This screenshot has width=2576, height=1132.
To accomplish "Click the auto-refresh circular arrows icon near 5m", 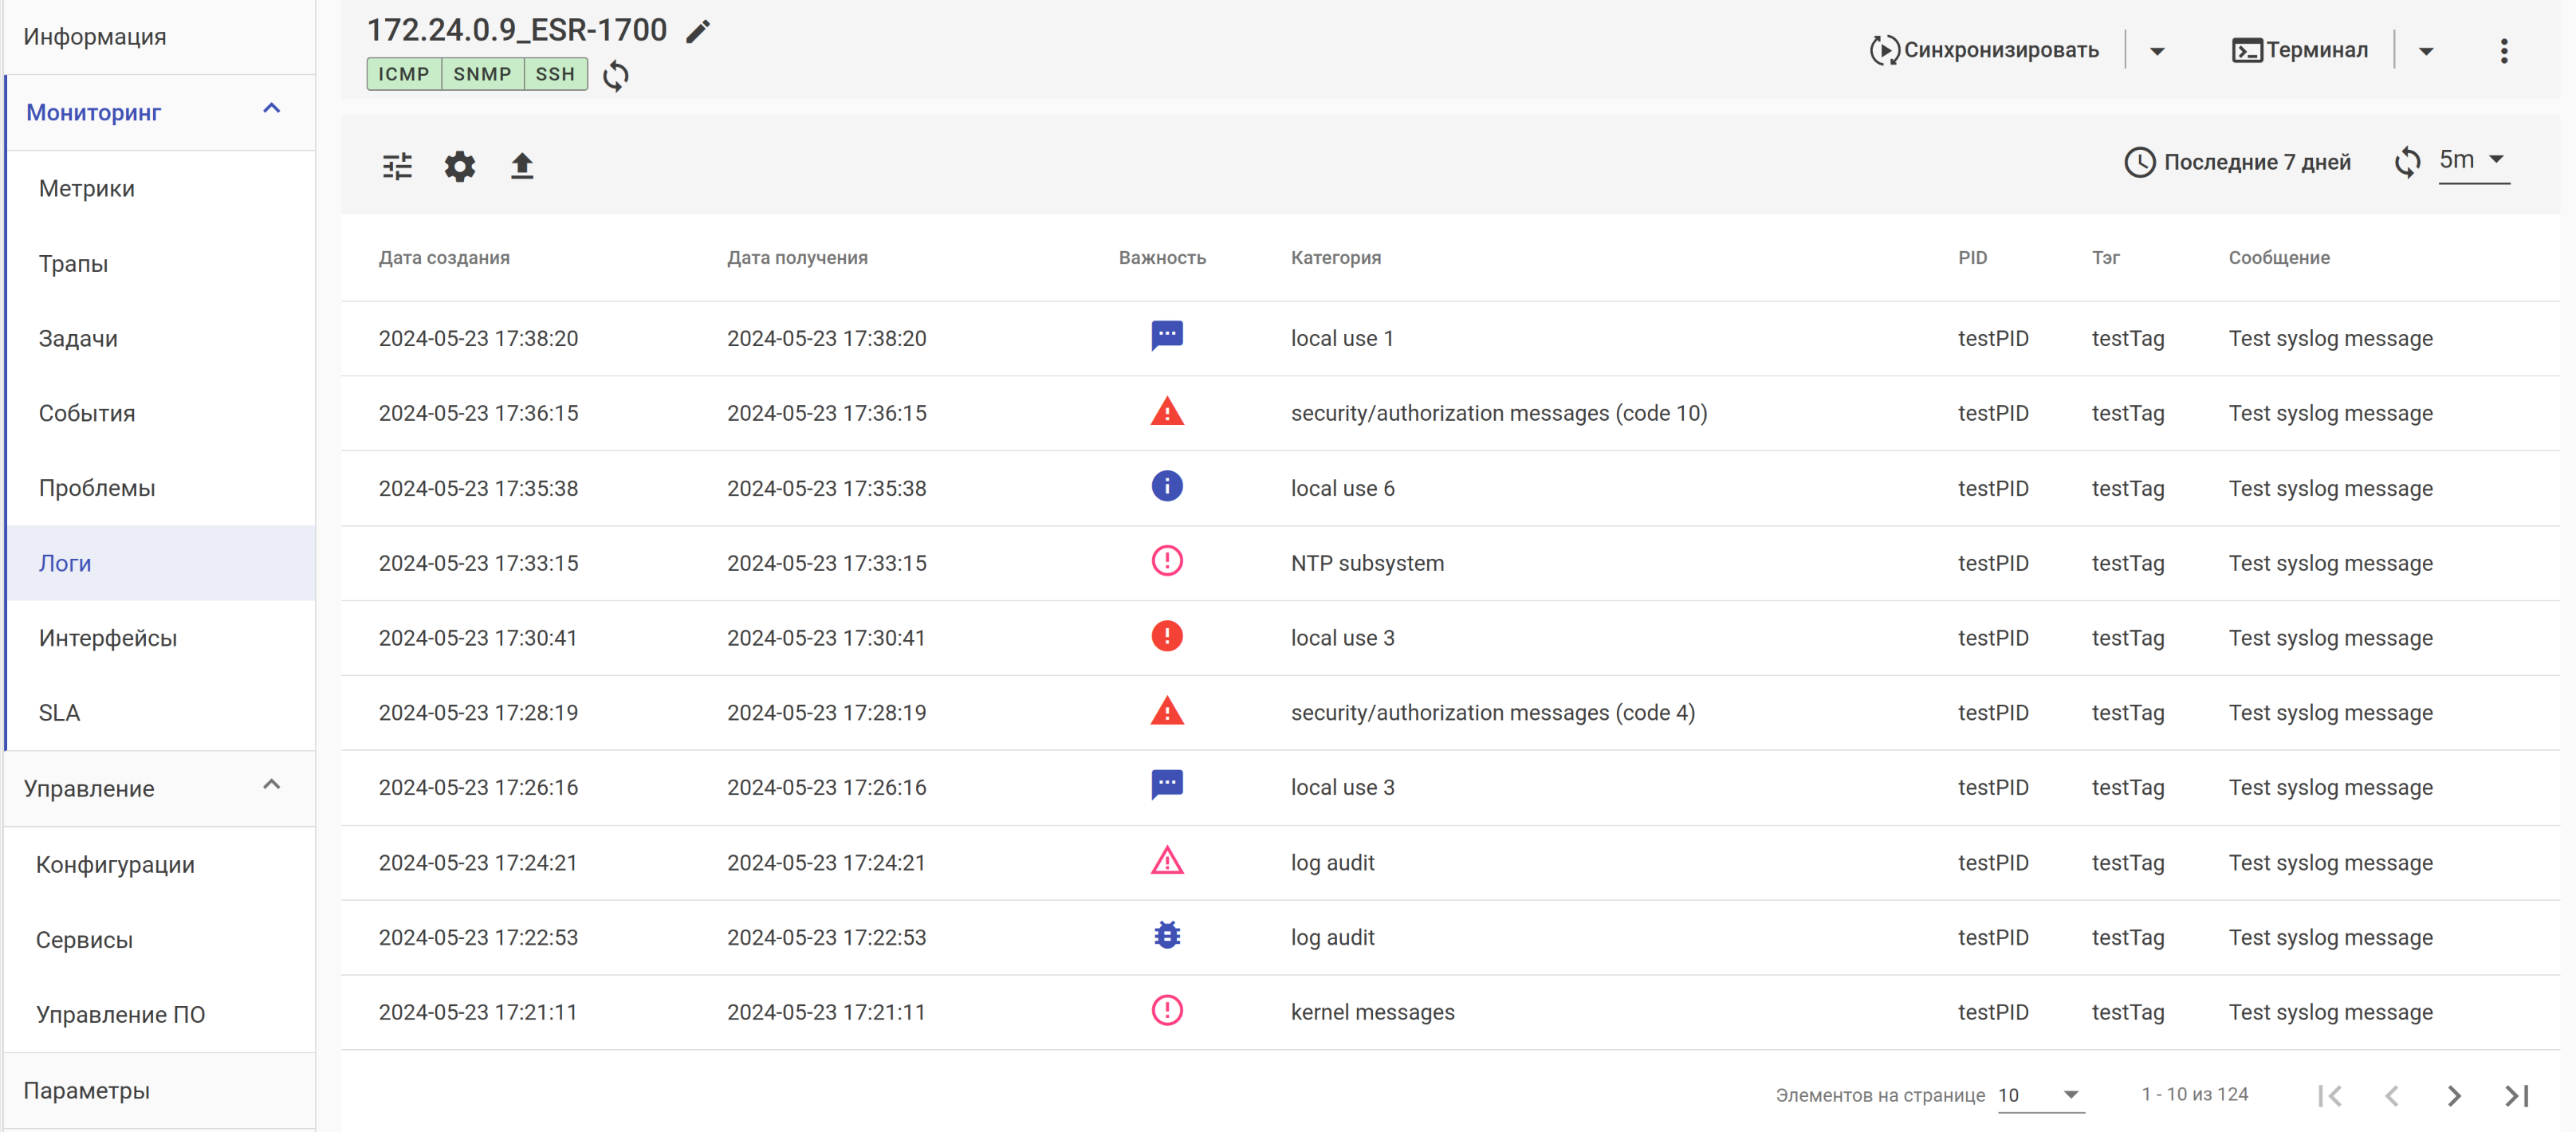I will [x=2407, y=162].
